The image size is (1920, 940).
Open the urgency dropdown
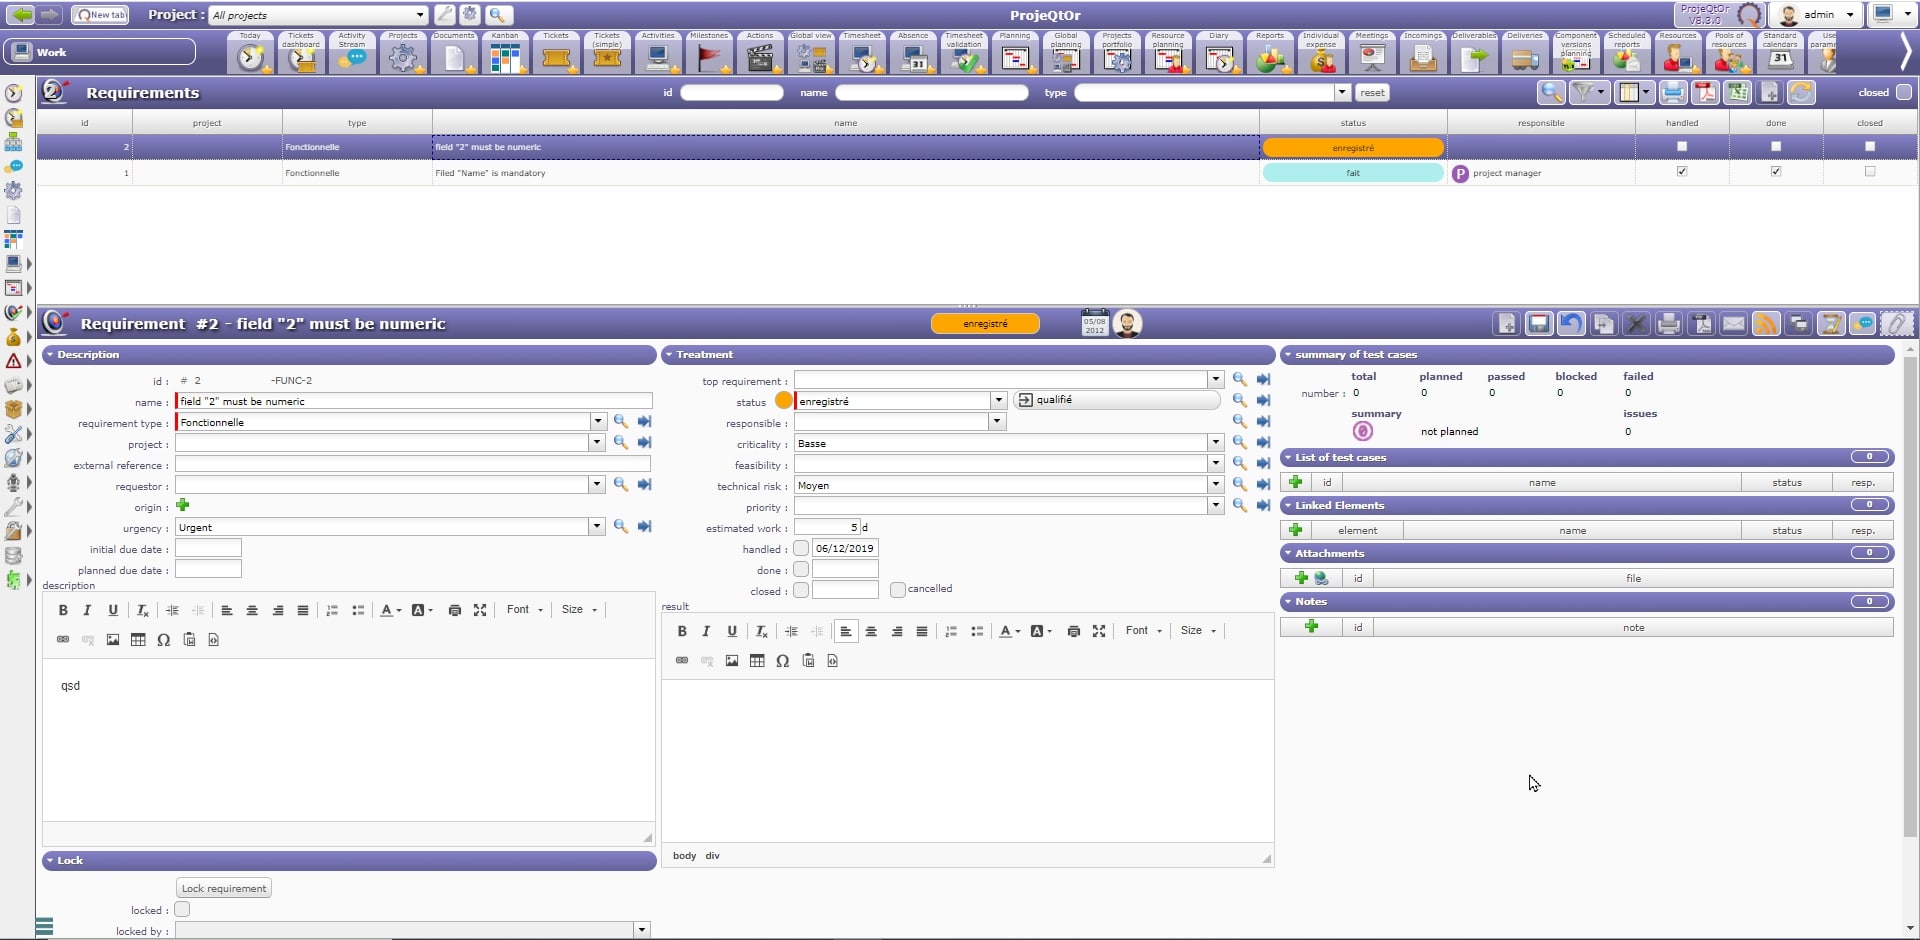(x=597, y=527)
